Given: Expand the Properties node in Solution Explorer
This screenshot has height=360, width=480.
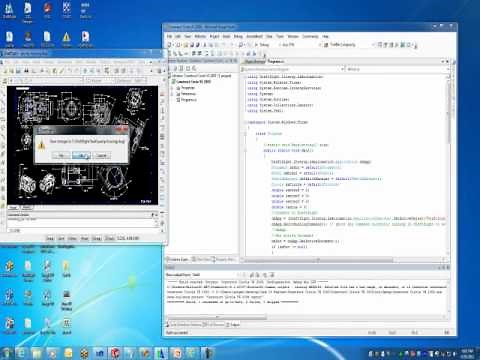Looking at the screenshot, I should [173, 88].
